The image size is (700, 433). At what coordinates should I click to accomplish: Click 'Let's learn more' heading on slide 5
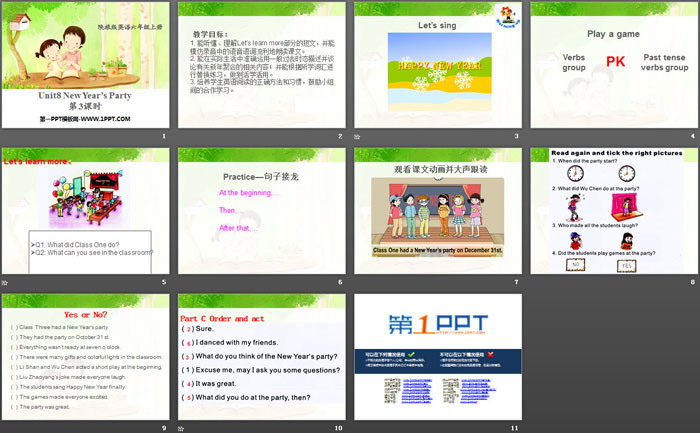pos(37,162)
